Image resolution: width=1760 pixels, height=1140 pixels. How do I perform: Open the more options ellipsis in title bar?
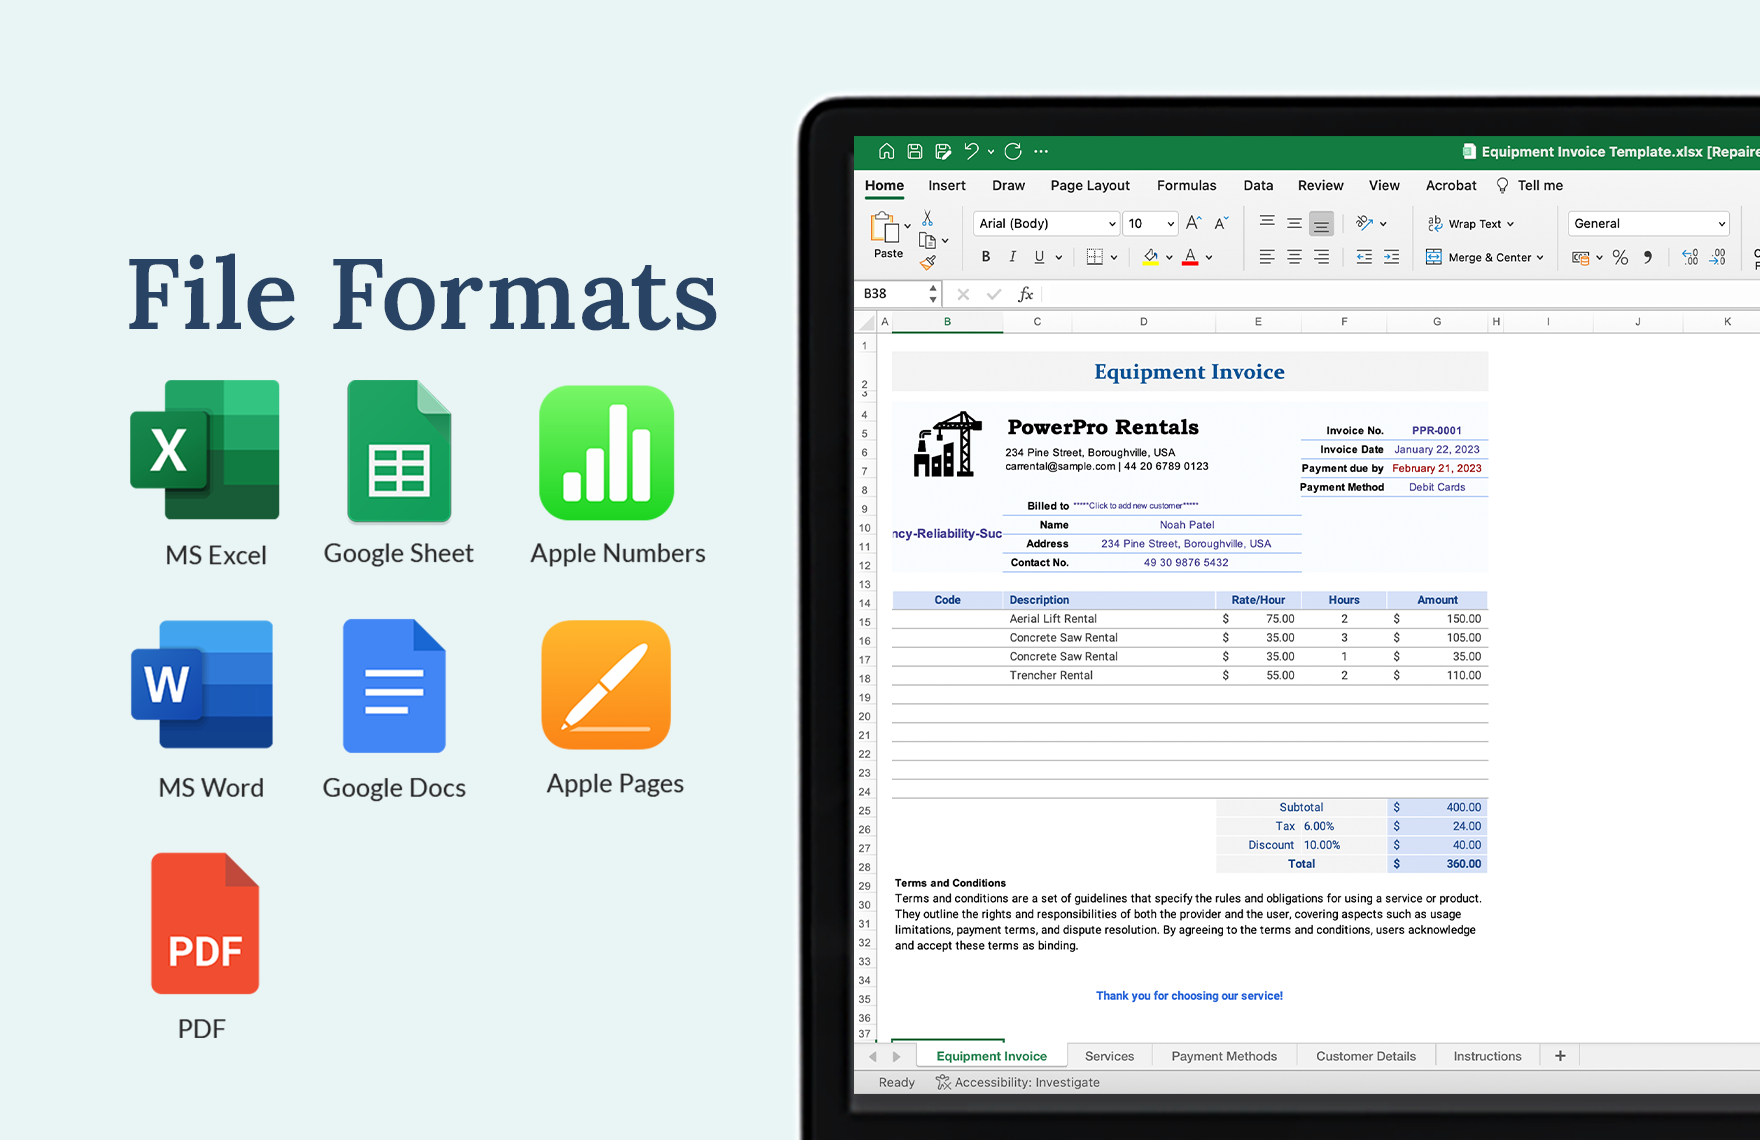[x=1041, y=151]
